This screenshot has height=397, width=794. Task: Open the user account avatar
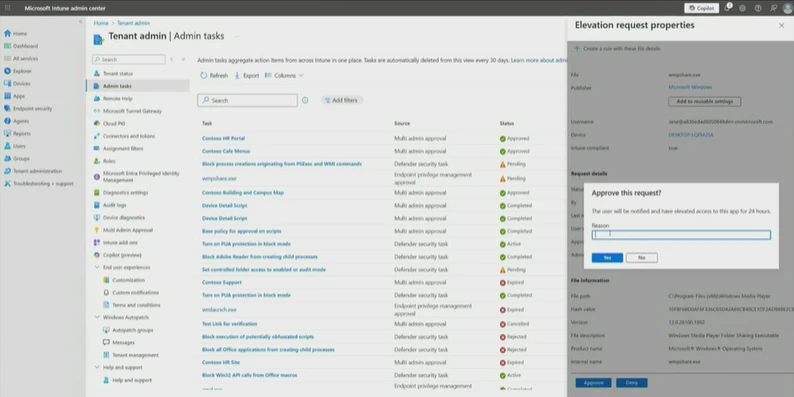coord(787,8)
